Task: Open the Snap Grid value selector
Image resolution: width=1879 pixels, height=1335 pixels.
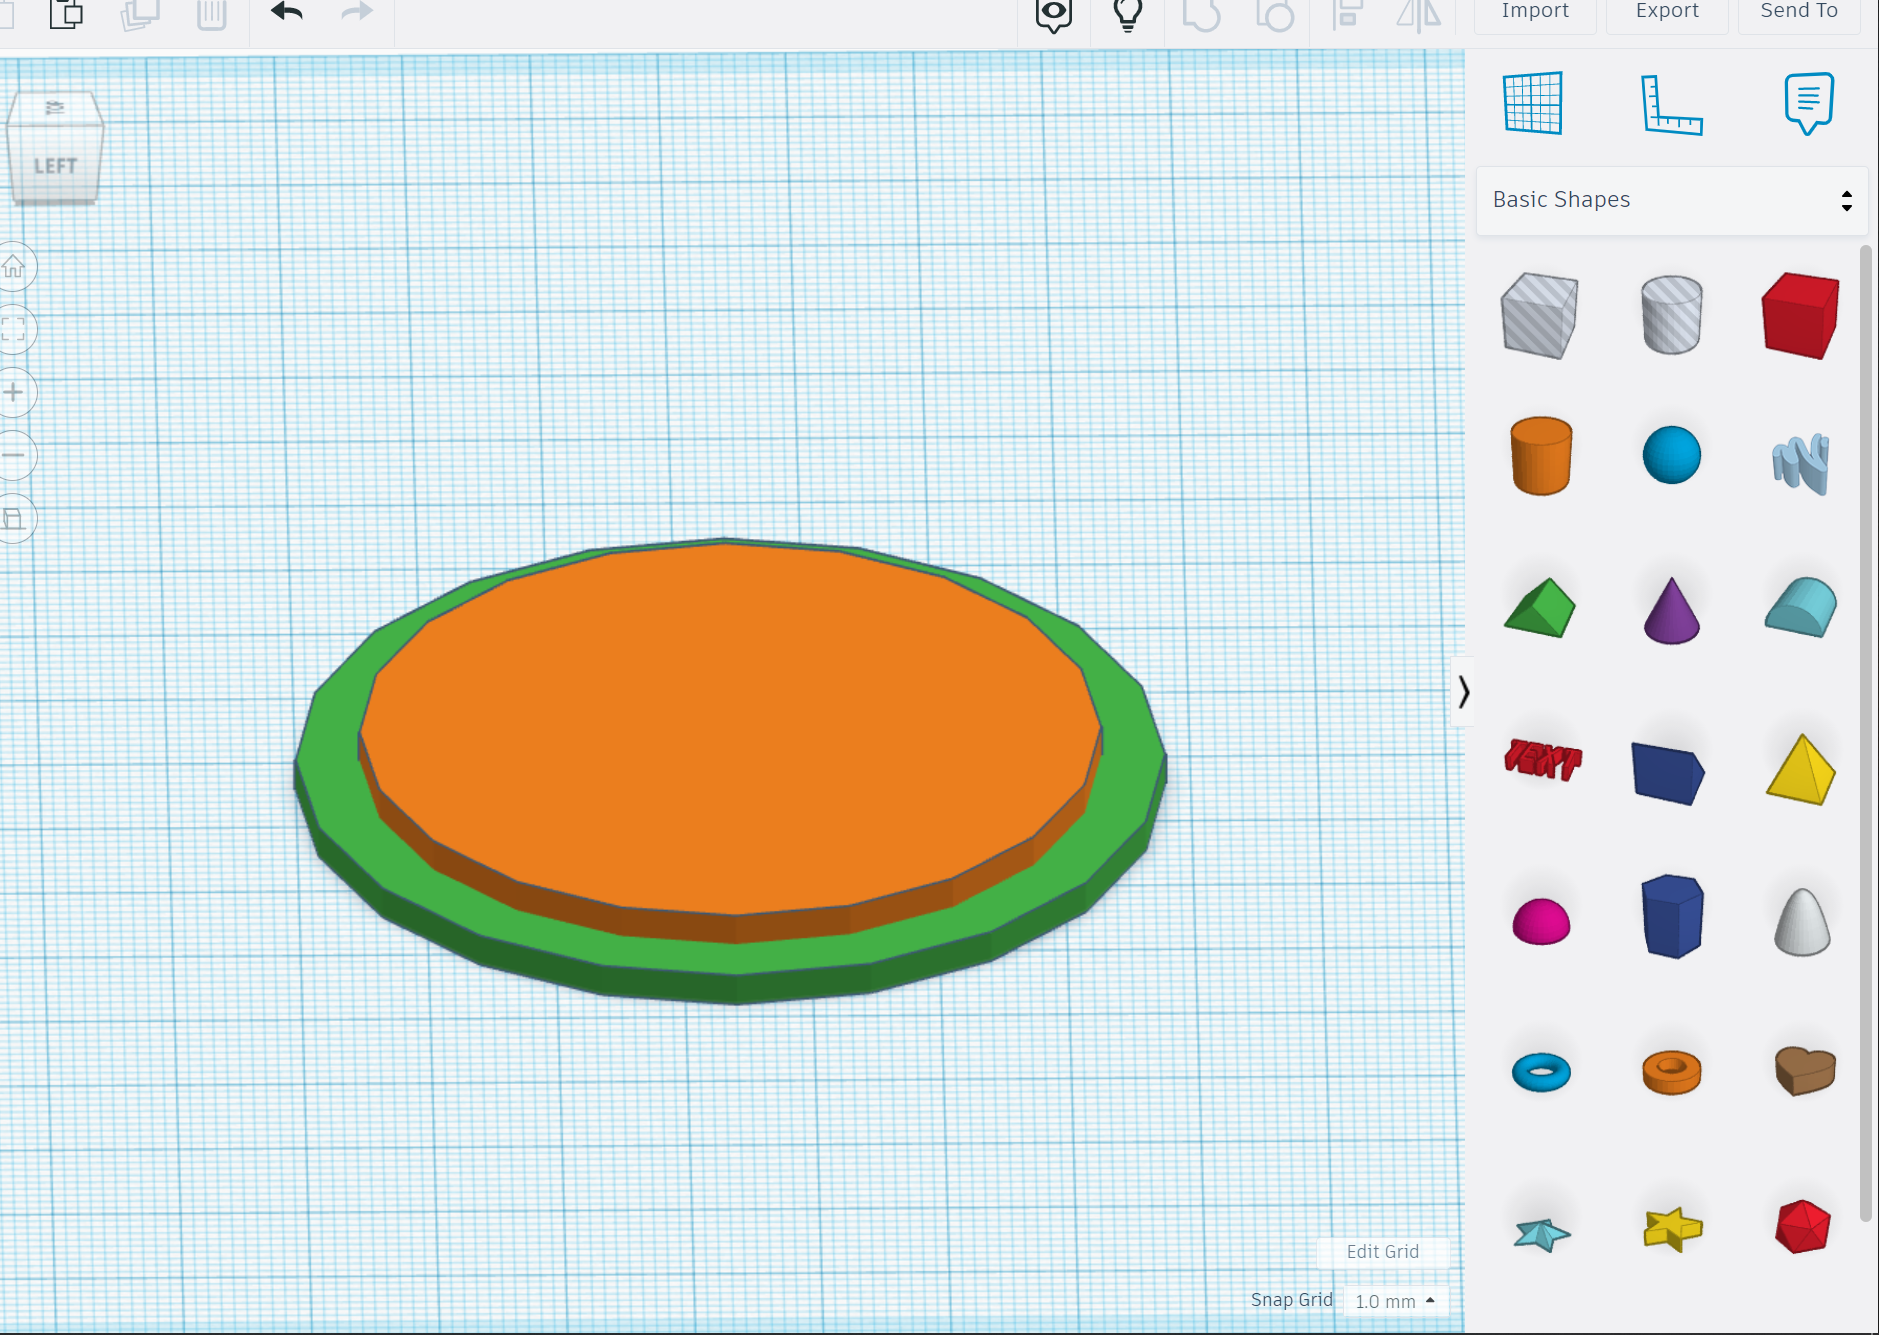Action: (1396, 1301)
